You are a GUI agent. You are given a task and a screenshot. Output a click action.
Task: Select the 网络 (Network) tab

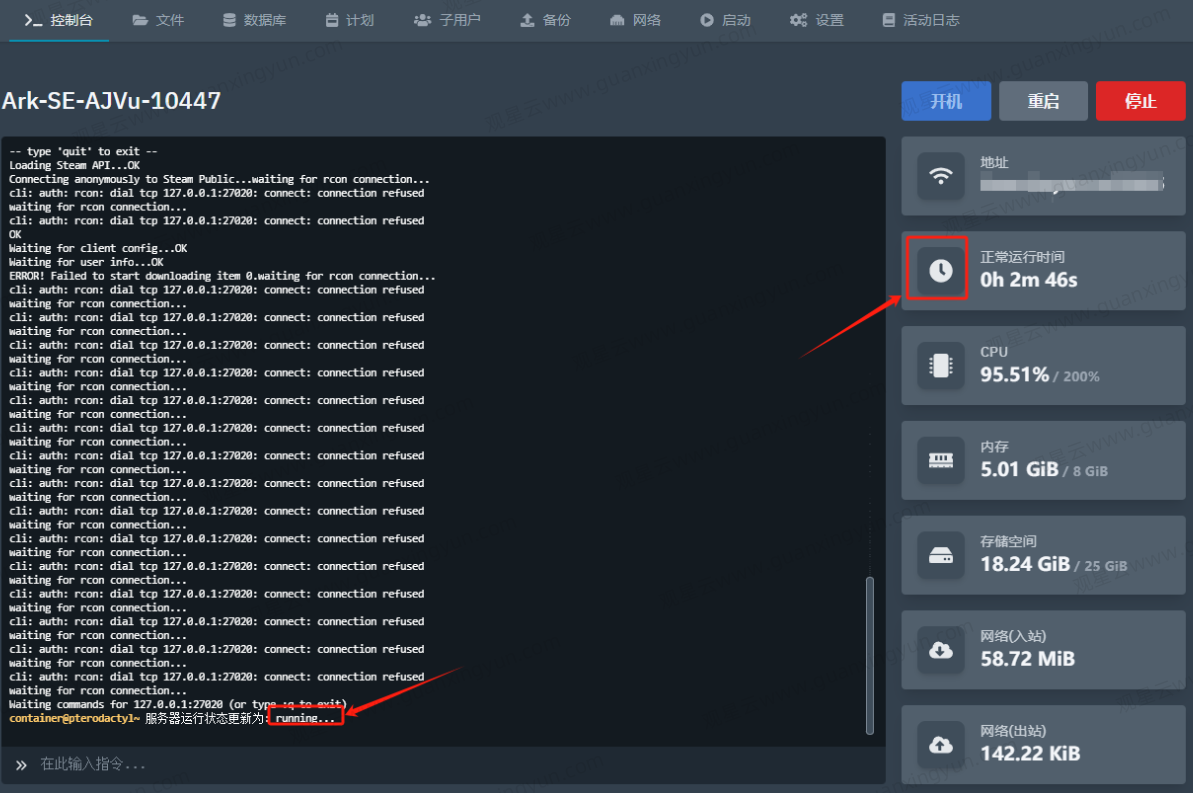[x=635, y=20]
